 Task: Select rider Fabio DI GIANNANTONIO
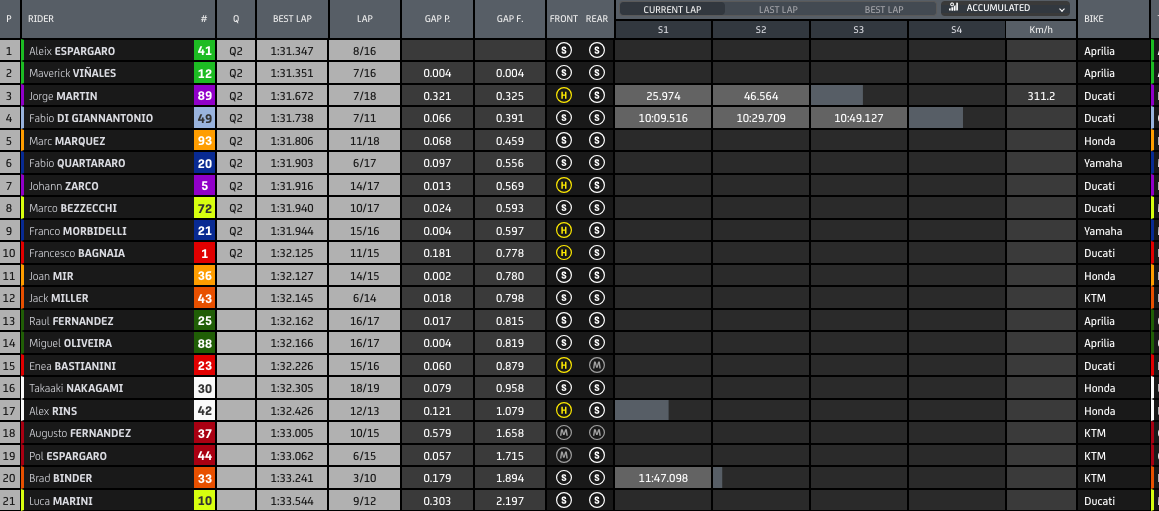pyautogui.click(x=91, y=118)
